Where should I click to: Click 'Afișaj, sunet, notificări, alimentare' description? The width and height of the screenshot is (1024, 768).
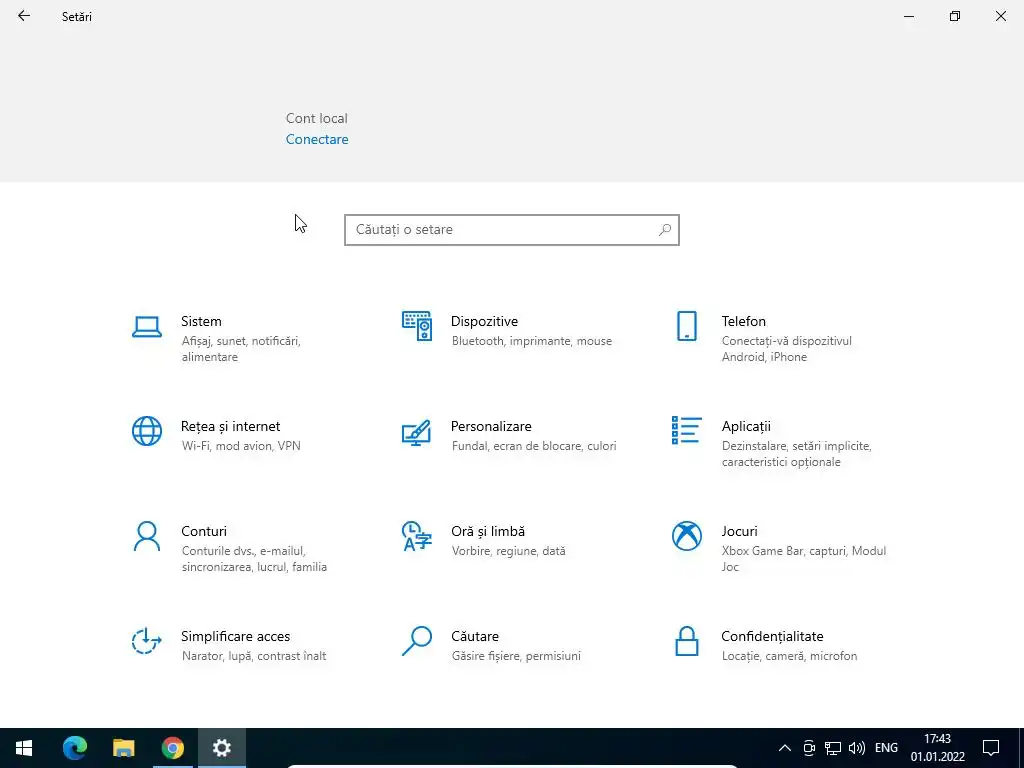tap(241, 349)
